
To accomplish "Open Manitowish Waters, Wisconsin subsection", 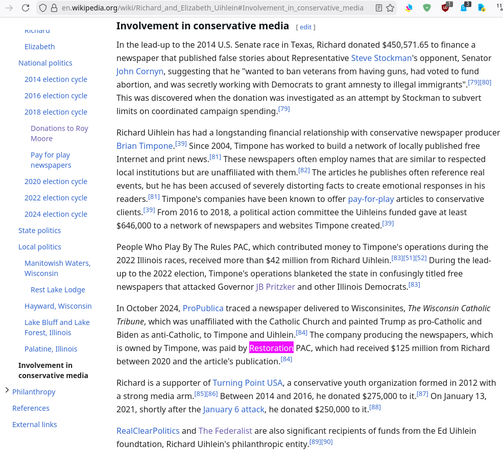I will (x=57, y=268).
